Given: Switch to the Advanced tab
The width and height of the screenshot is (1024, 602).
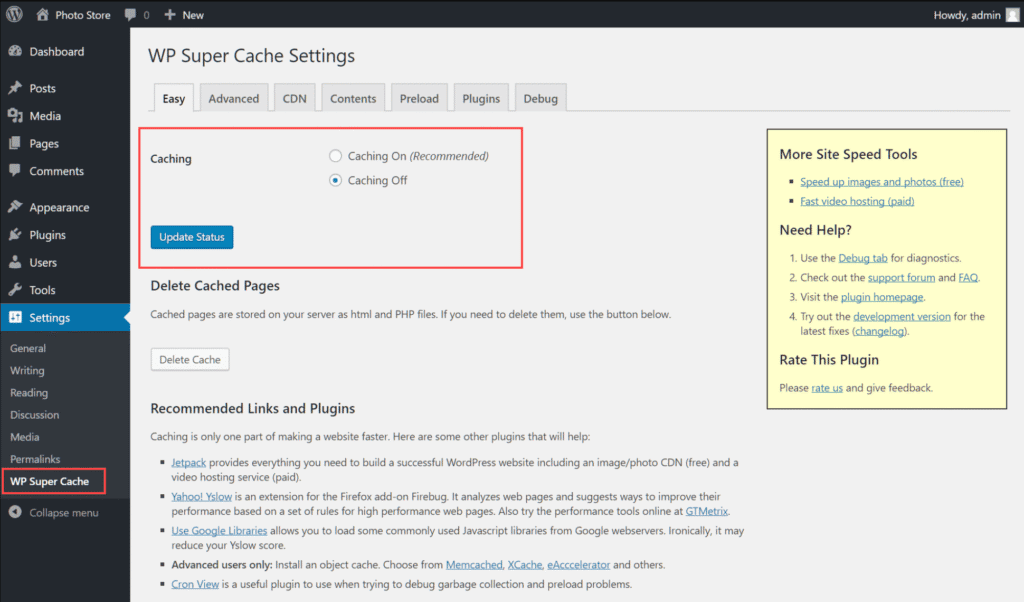Looking at the screenshot, I should tap(233, 98).
